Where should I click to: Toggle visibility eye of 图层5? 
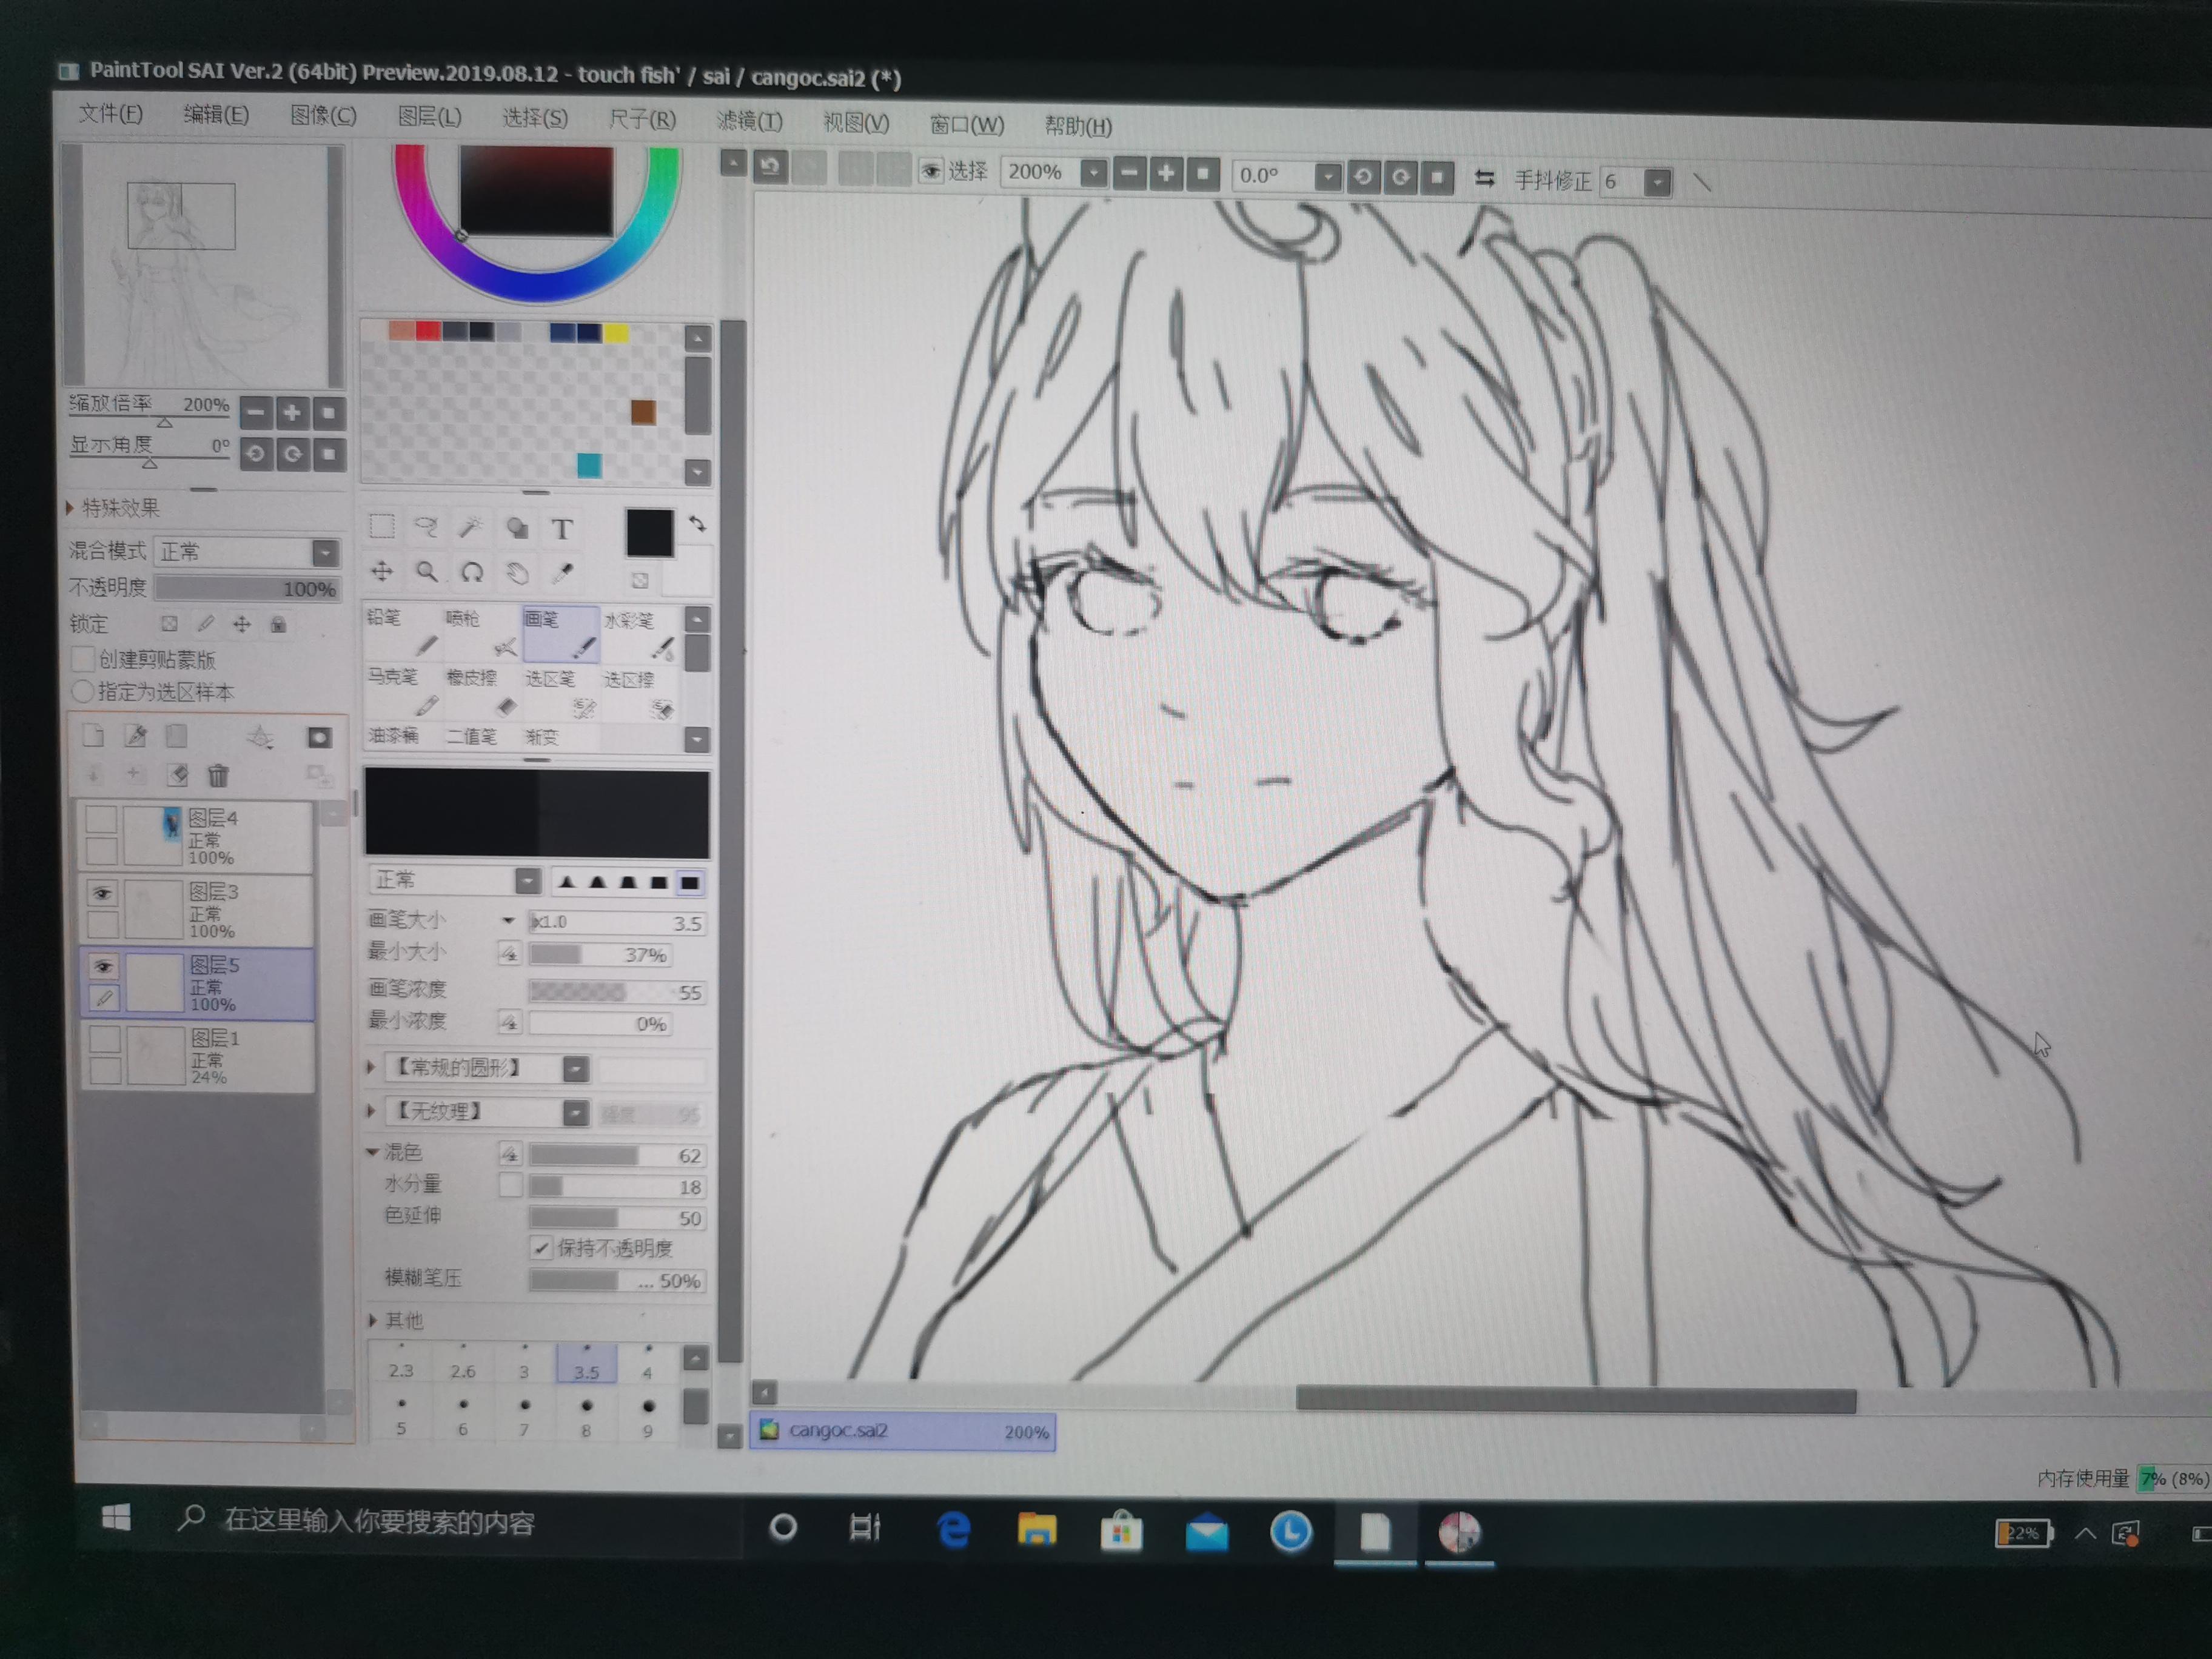click(x=103, y=966)
